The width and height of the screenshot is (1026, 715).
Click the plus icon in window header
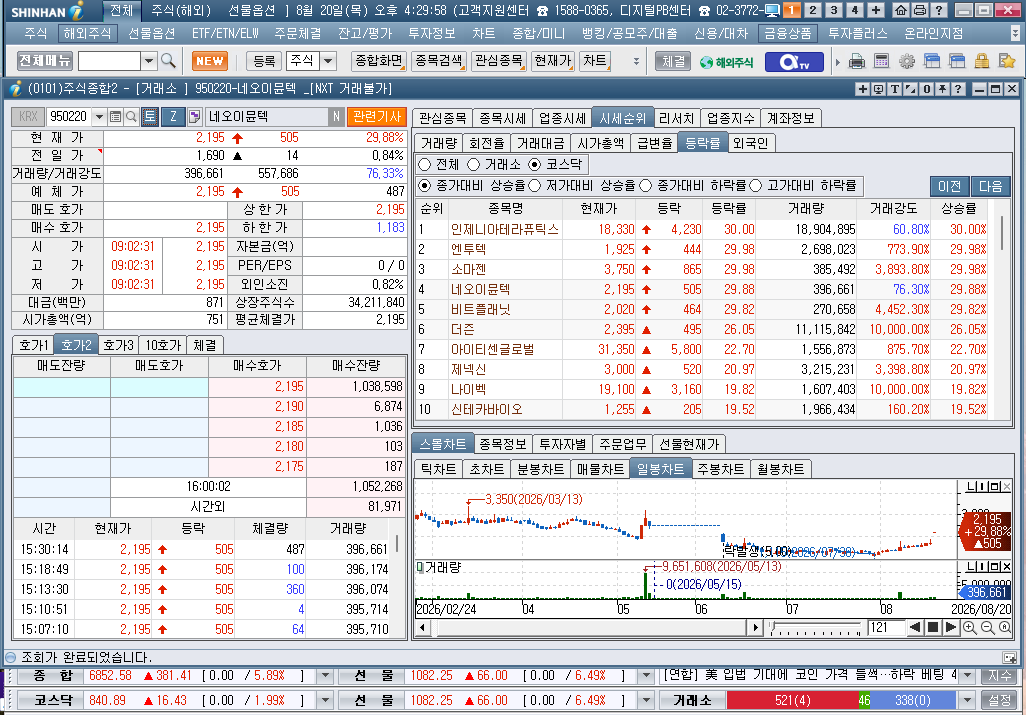click(x=862, y=89)
